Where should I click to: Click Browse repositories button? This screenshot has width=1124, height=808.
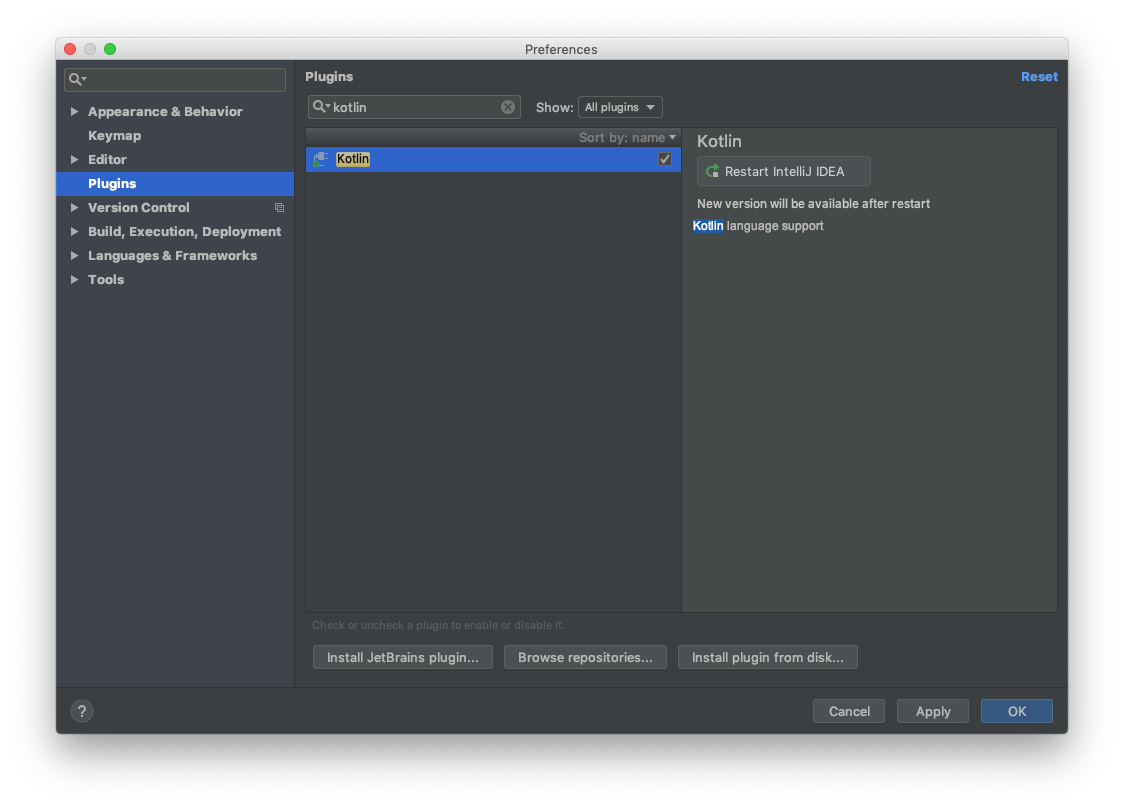[585, 657]
